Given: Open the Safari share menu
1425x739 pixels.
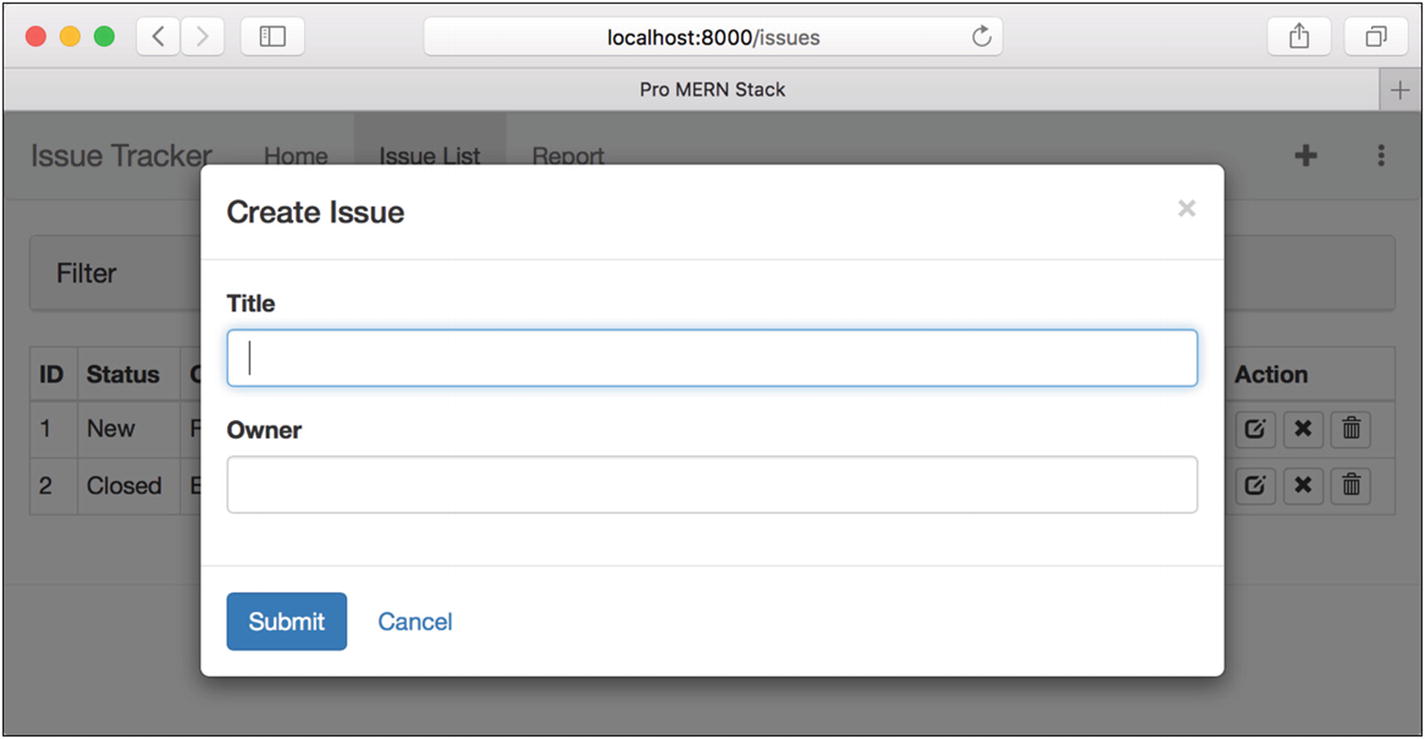Looking at the screenshot, I should (1298, 37).
